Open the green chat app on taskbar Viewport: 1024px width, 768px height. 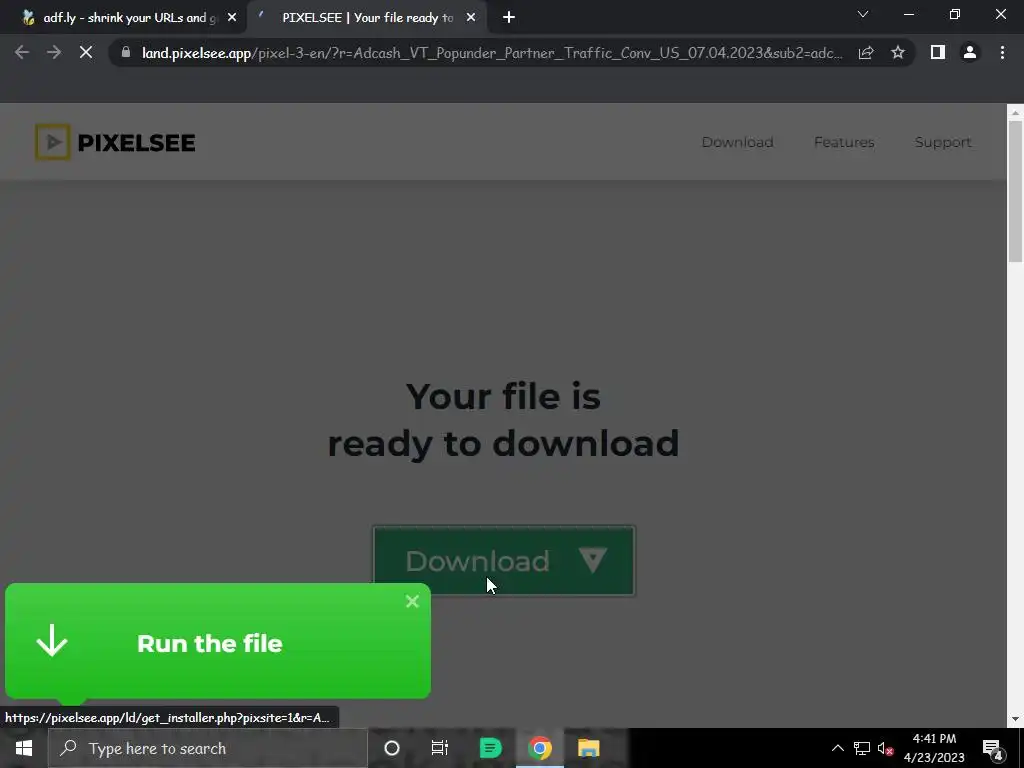pos(490,748)
